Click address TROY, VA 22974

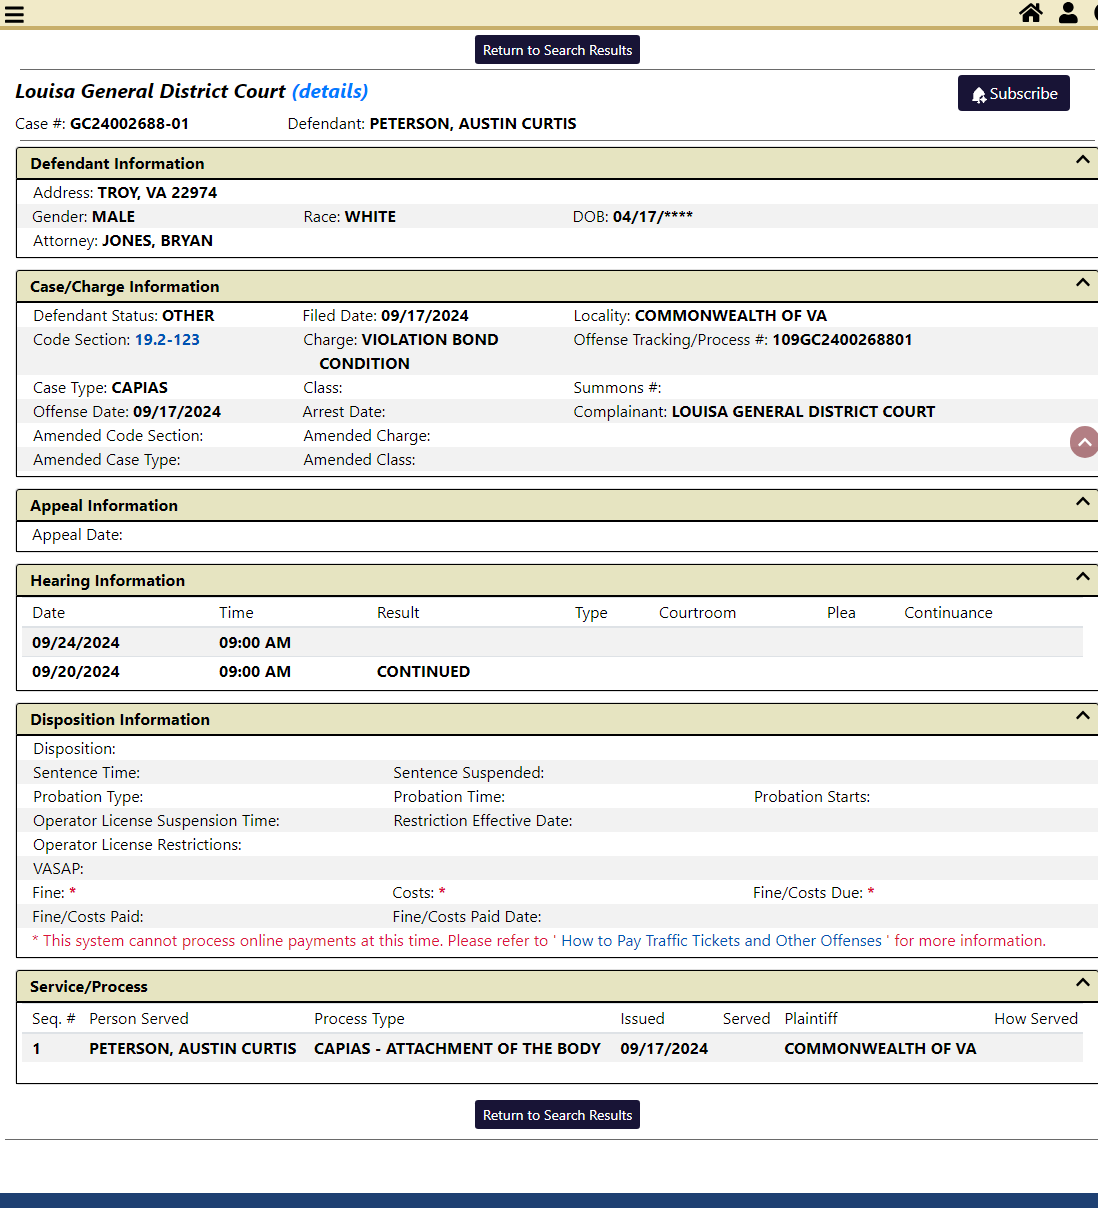[x=157, y=193]
